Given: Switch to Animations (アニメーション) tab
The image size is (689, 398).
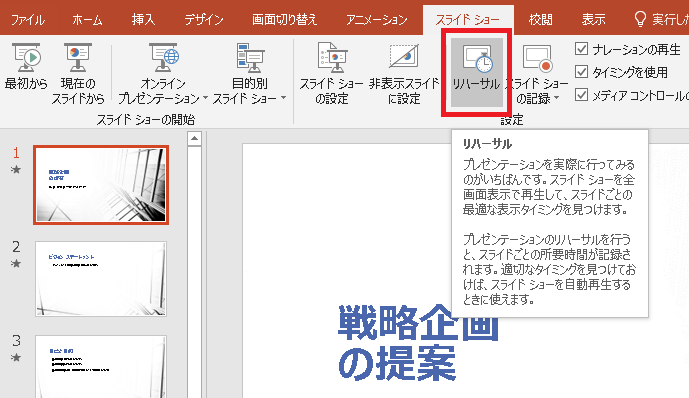Looking at the screenshot, I should 376,19.
